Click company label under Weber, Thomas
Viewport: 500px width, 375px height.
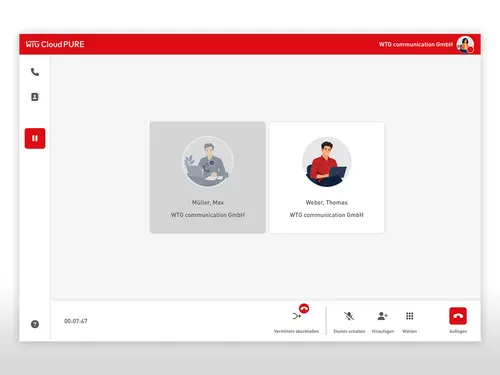[327, 215]
